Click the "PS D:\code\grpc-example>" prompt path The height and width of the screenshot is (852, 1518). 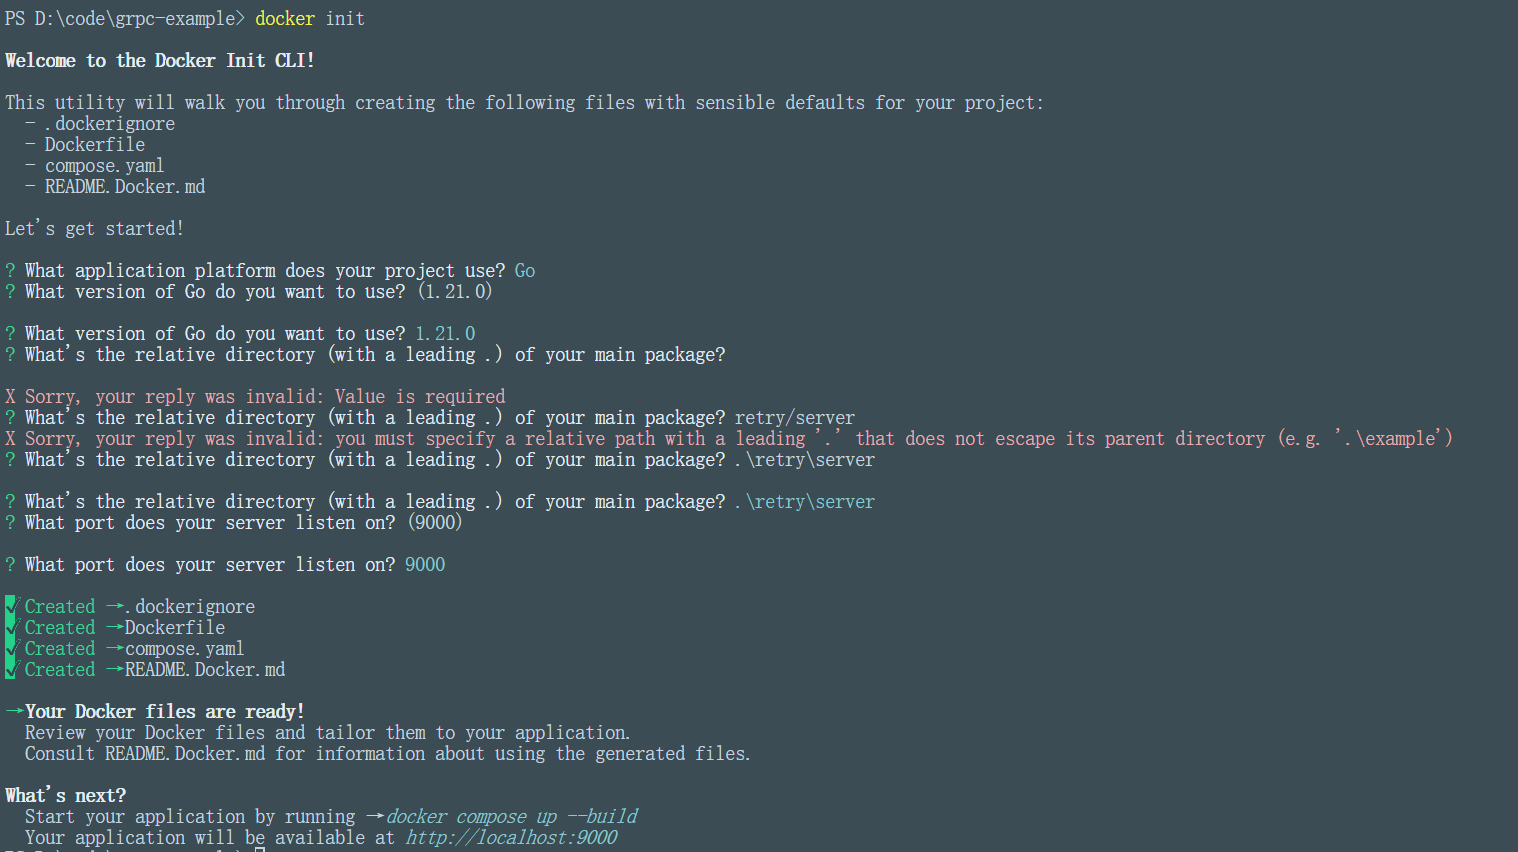(x=124, y=19)
